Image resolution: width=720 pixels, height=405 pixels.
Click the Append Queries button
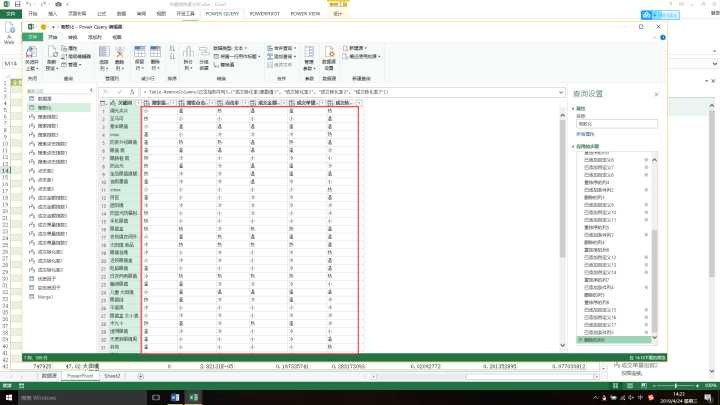[x=282, y=56]
